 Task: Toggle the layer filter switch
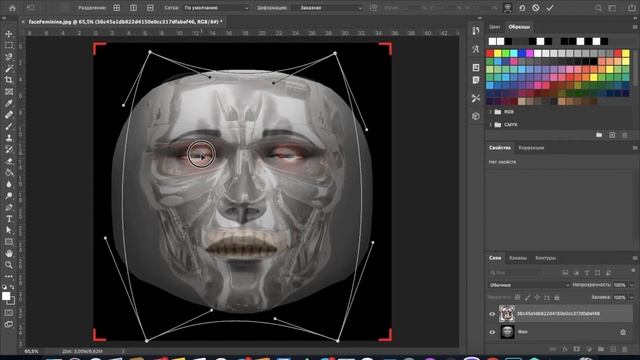click(633, 270)
